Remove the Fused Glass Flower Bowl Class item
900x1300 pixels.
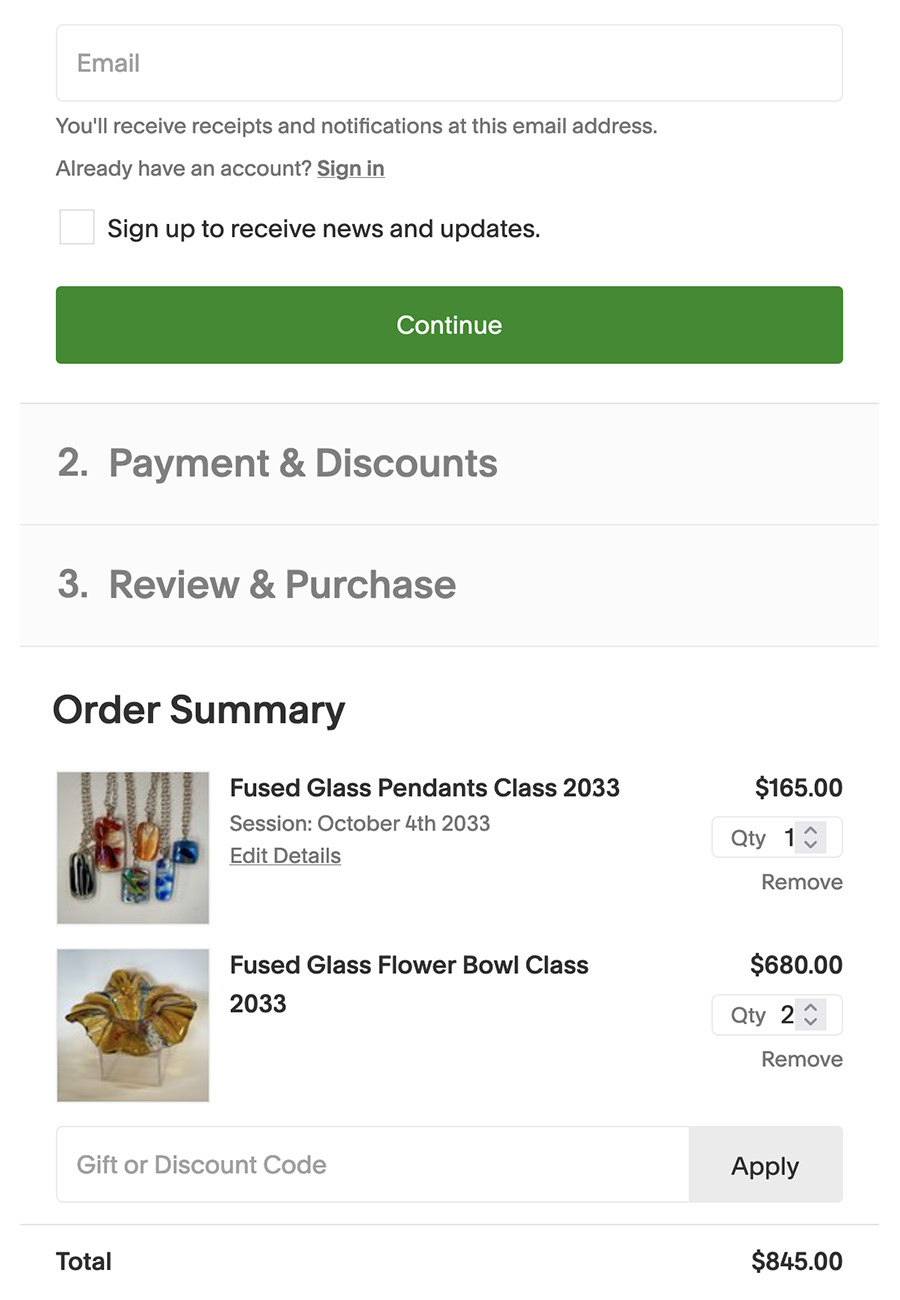point(801,1059)
